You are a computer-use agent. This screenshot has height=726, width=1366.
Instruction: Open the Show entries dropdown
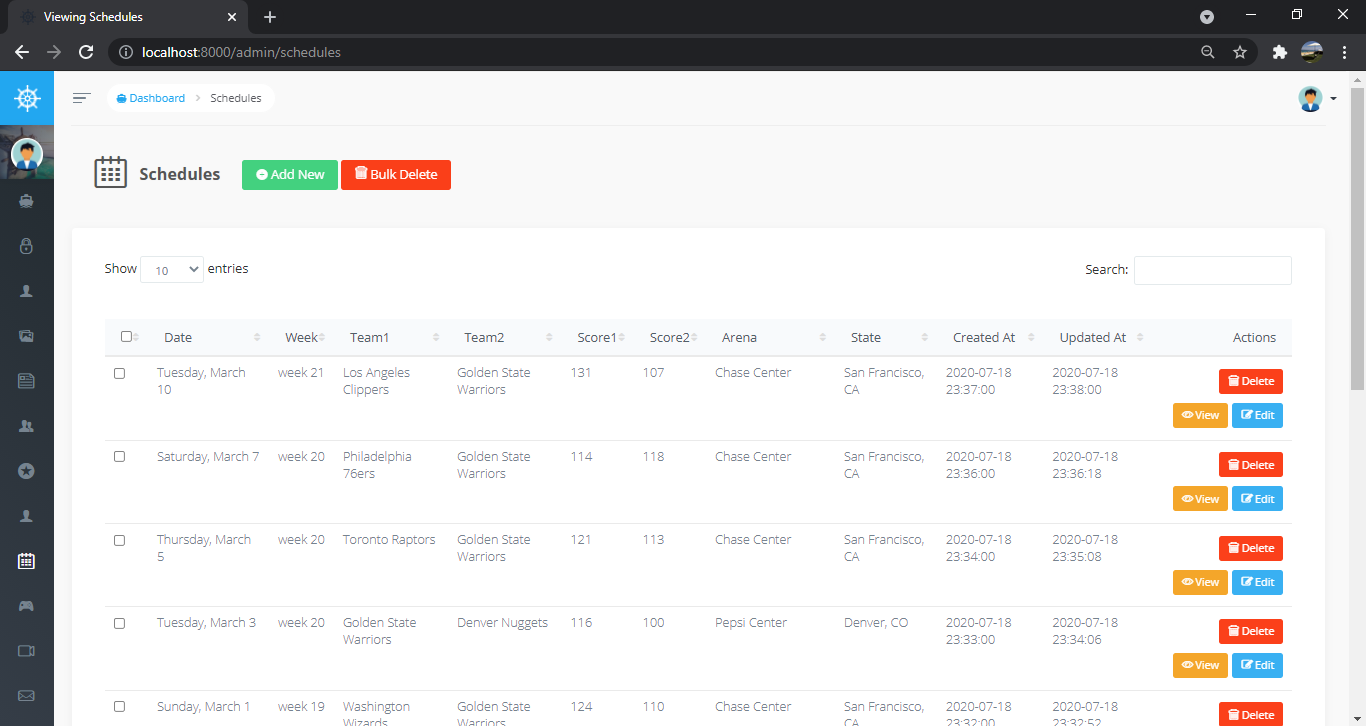click(171, 269)
